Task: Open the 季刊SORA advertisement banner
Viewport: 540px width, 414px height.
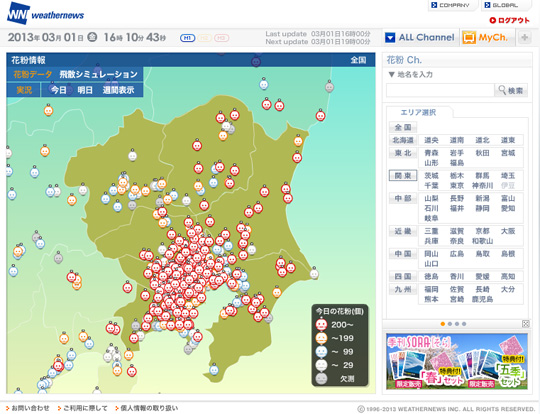Action: (457, 361)
